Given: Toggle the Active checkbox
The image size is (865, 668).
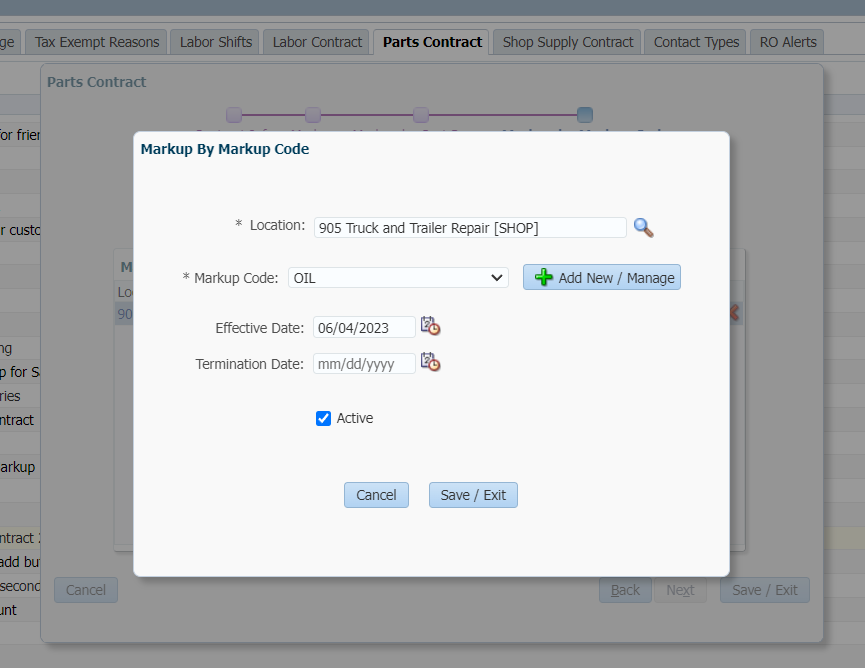Looking at the screenshot, I should pos(323,419).
